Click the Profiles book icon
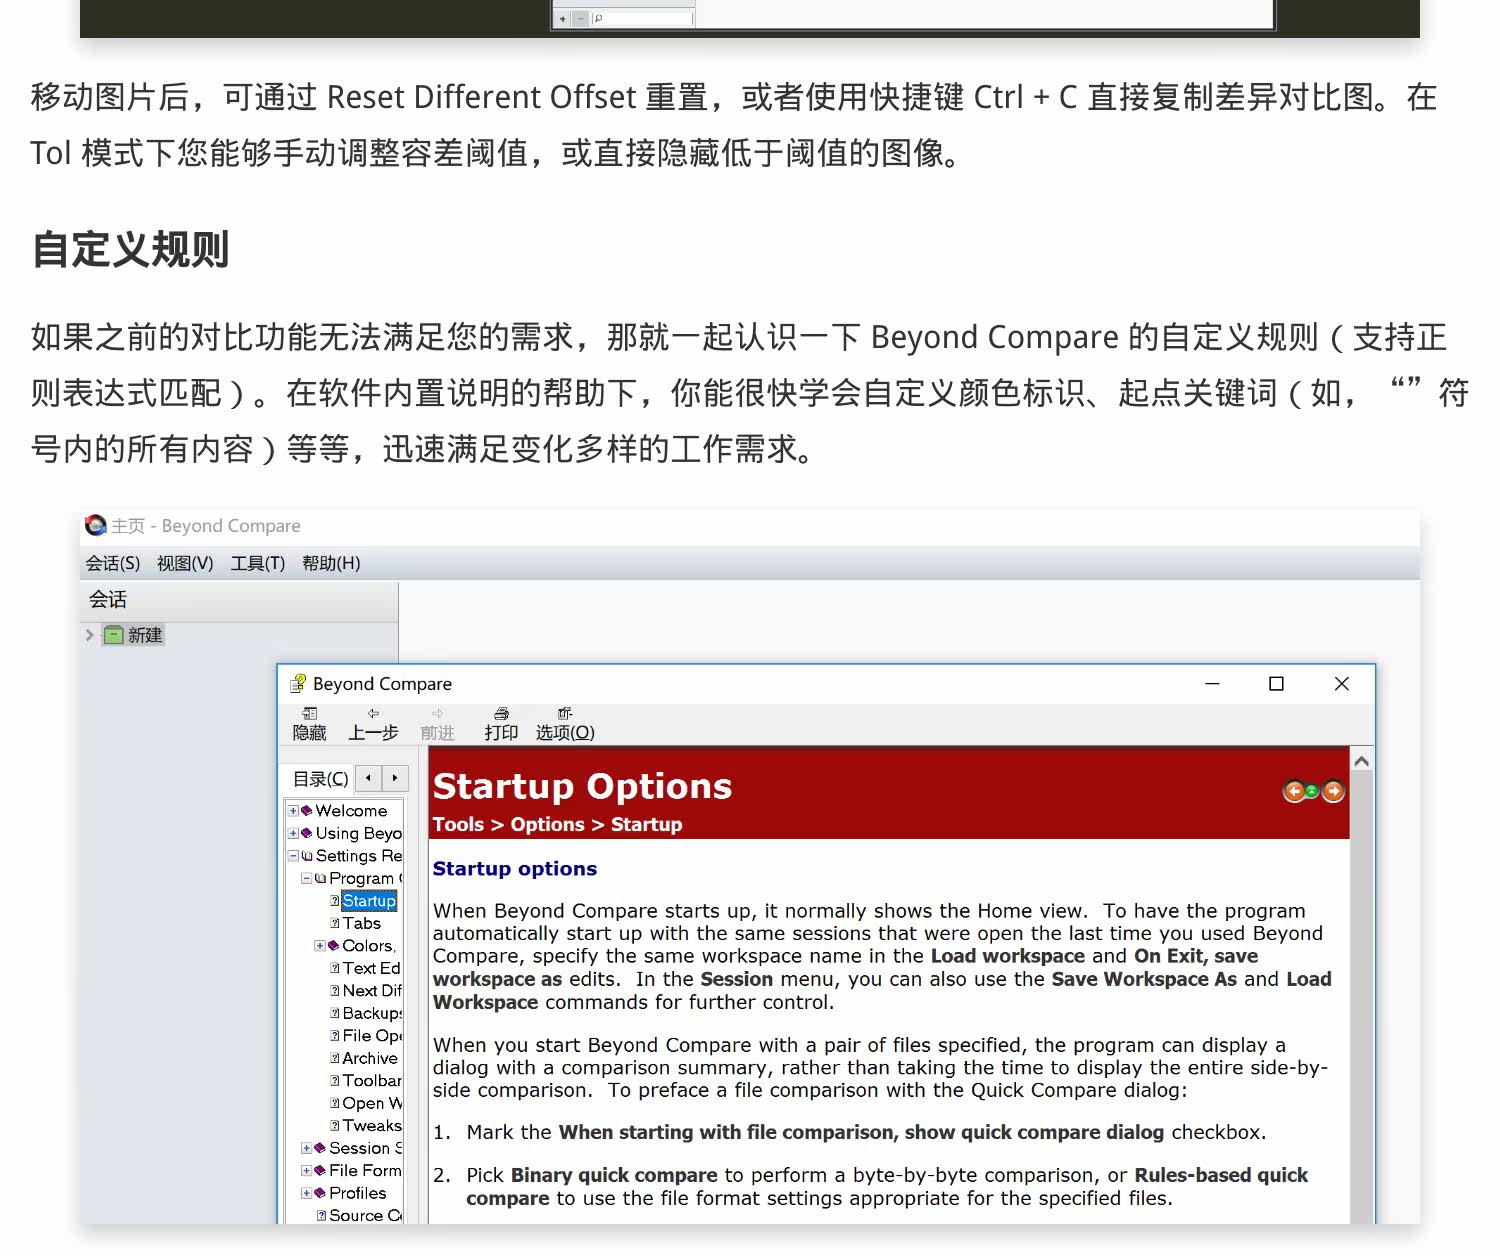 click(320, 1193)
